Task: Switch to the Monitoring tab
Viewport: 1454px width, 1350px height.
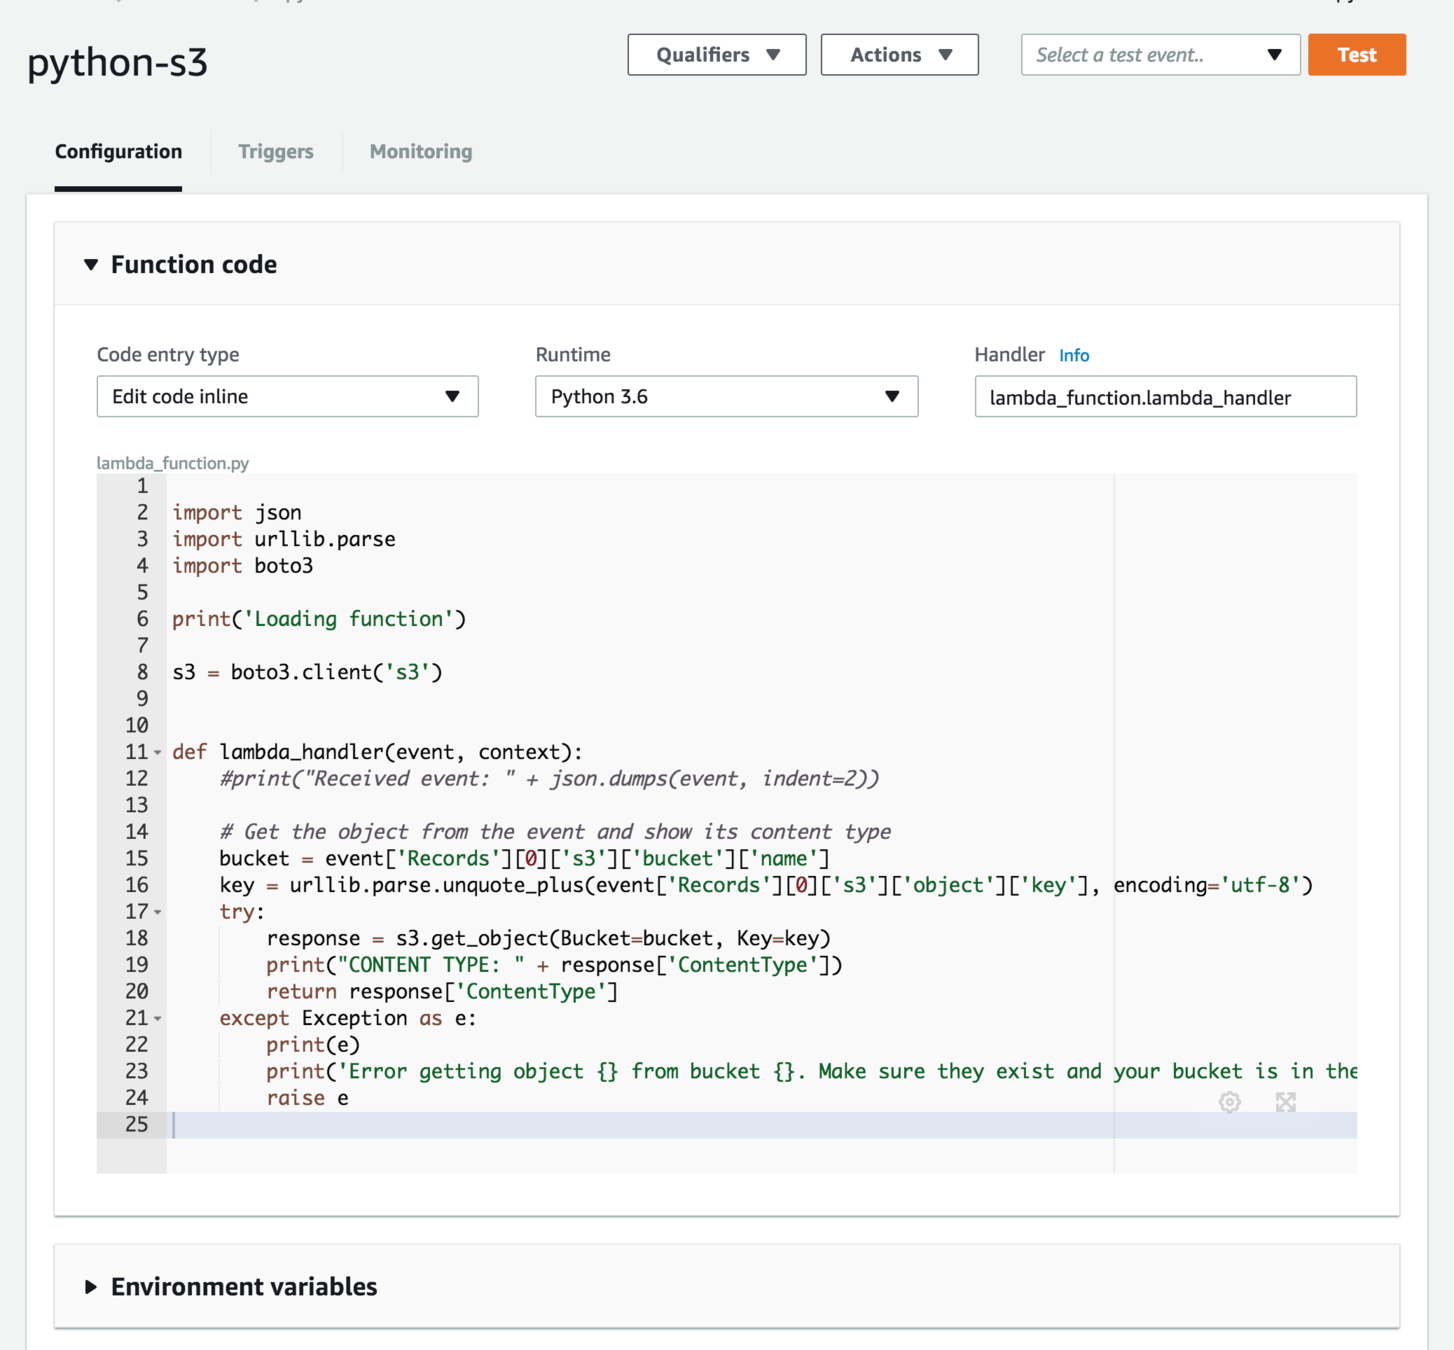Action: pyautogui.click(x=421, y=152)
